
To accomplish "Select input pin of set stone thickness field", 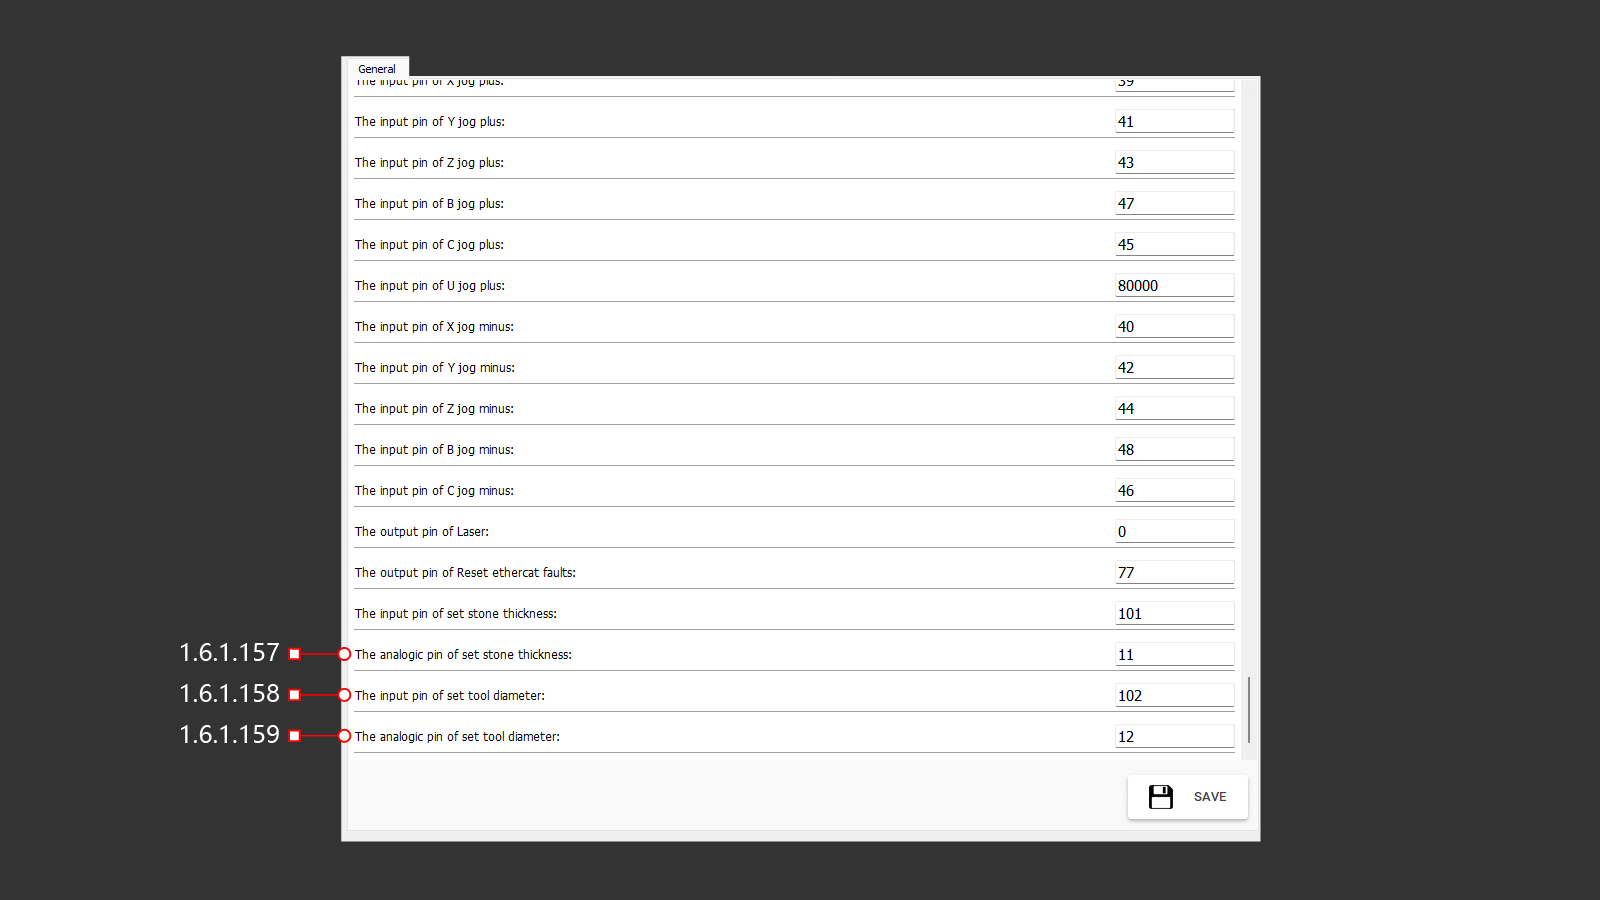I will 1173,614.
